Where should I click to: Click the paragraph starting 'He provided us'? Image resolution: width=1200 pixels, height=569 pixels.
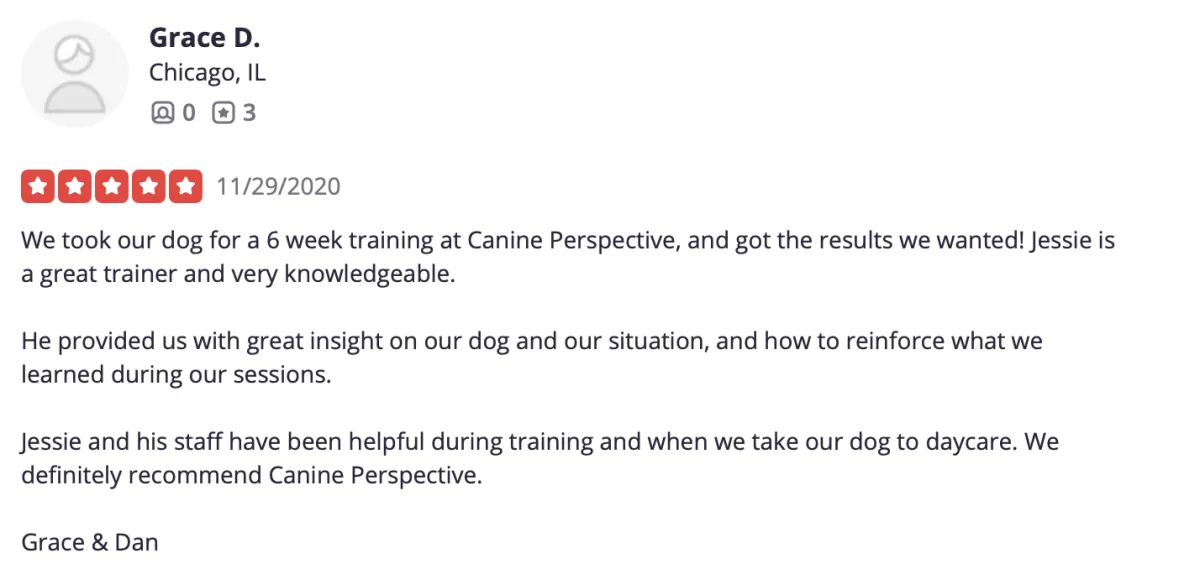532,358
